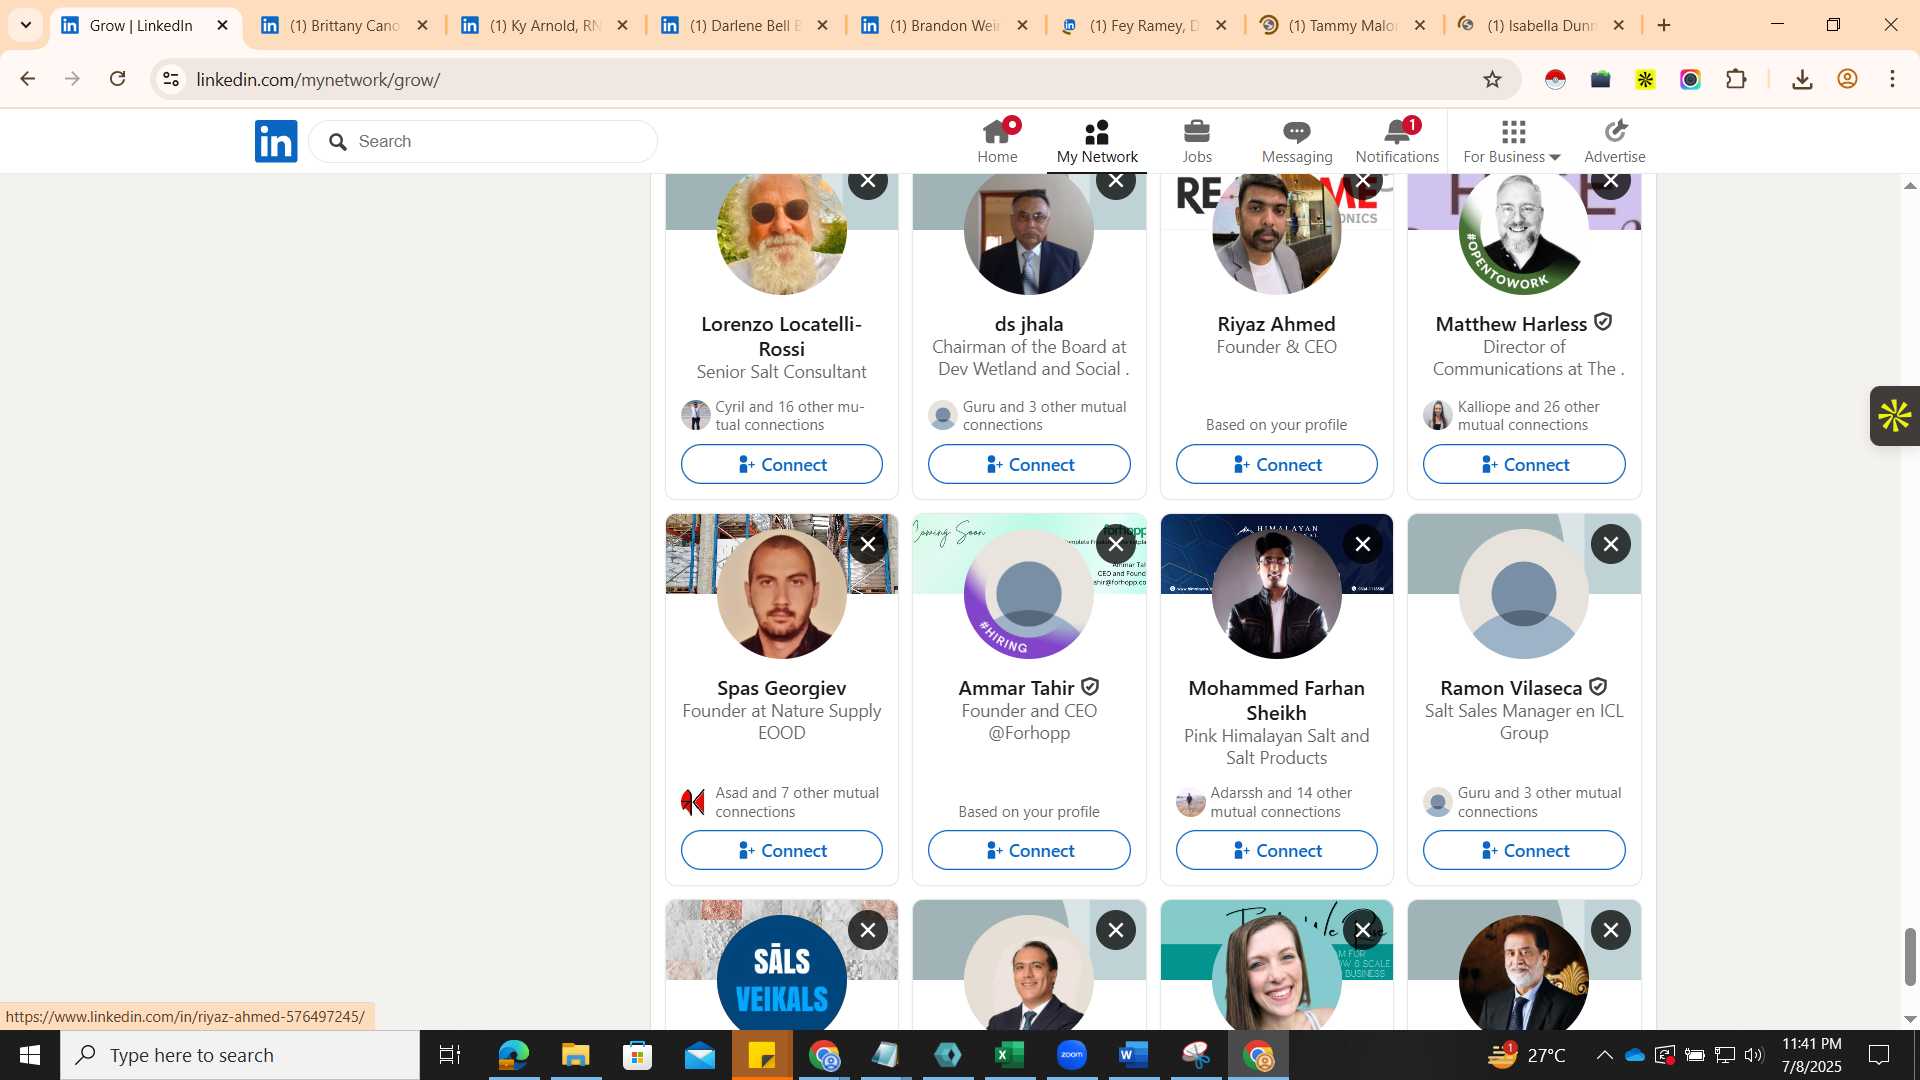Dismiss Ammar Tahir suggestion card

[1115, 544]
